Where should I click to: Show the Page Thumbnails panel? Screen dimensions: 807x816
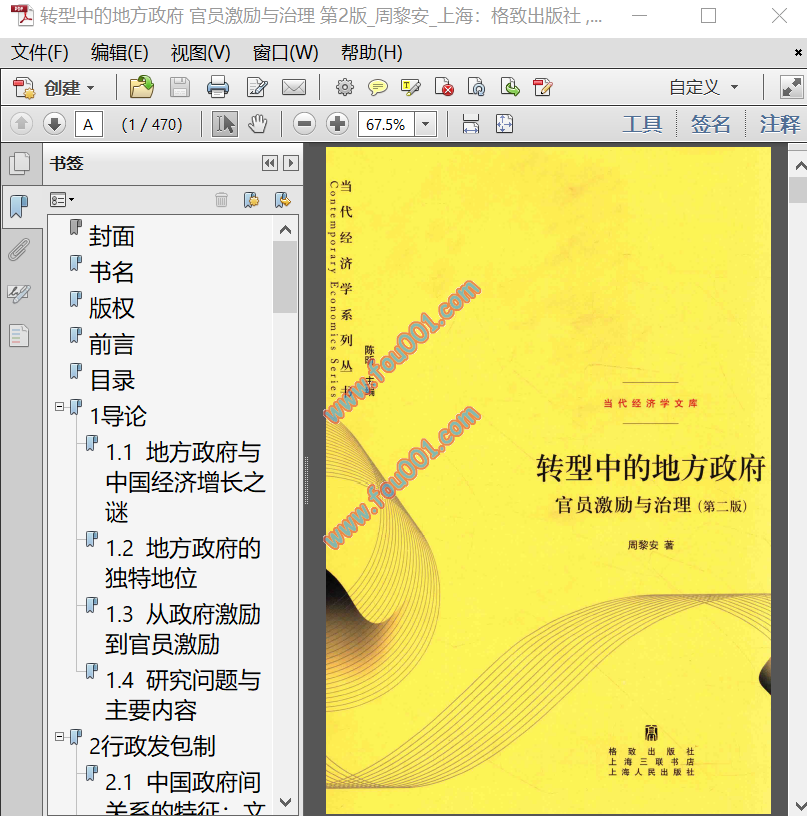click(20, 163)
